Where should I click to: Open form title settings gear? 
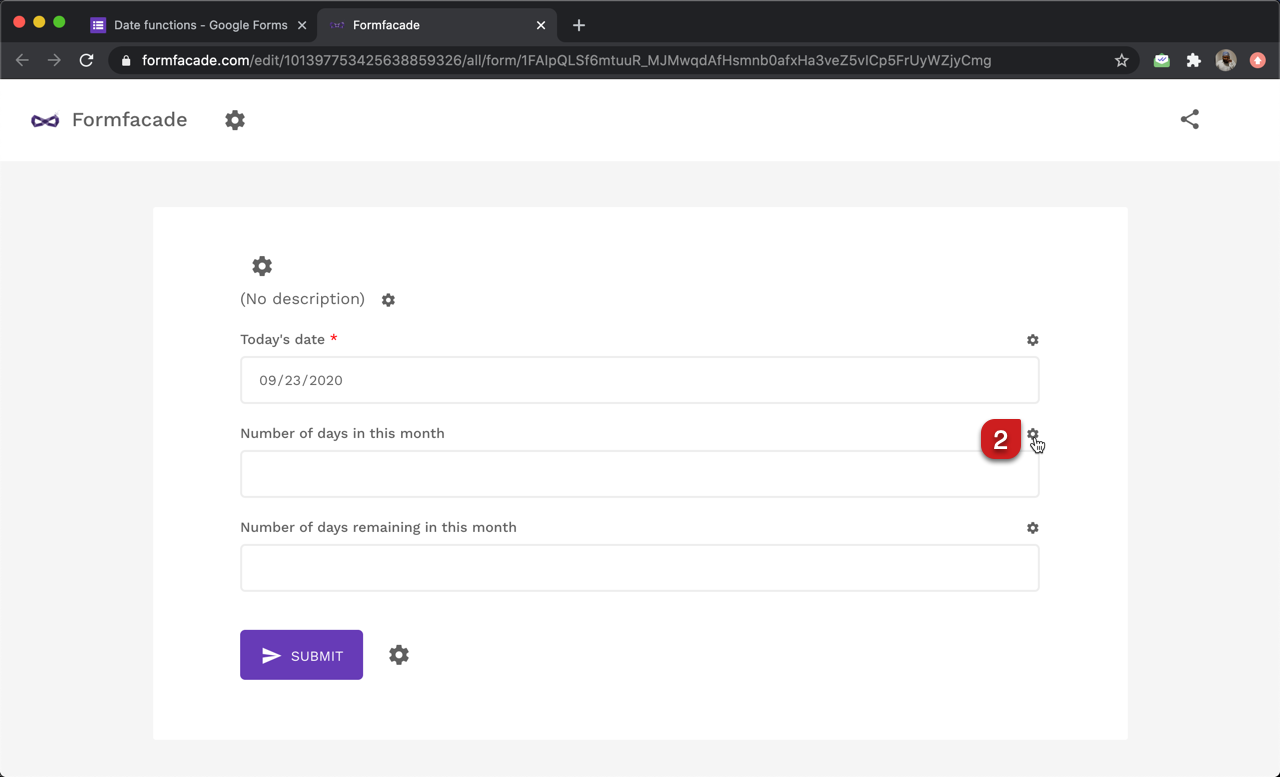(262, 266)
